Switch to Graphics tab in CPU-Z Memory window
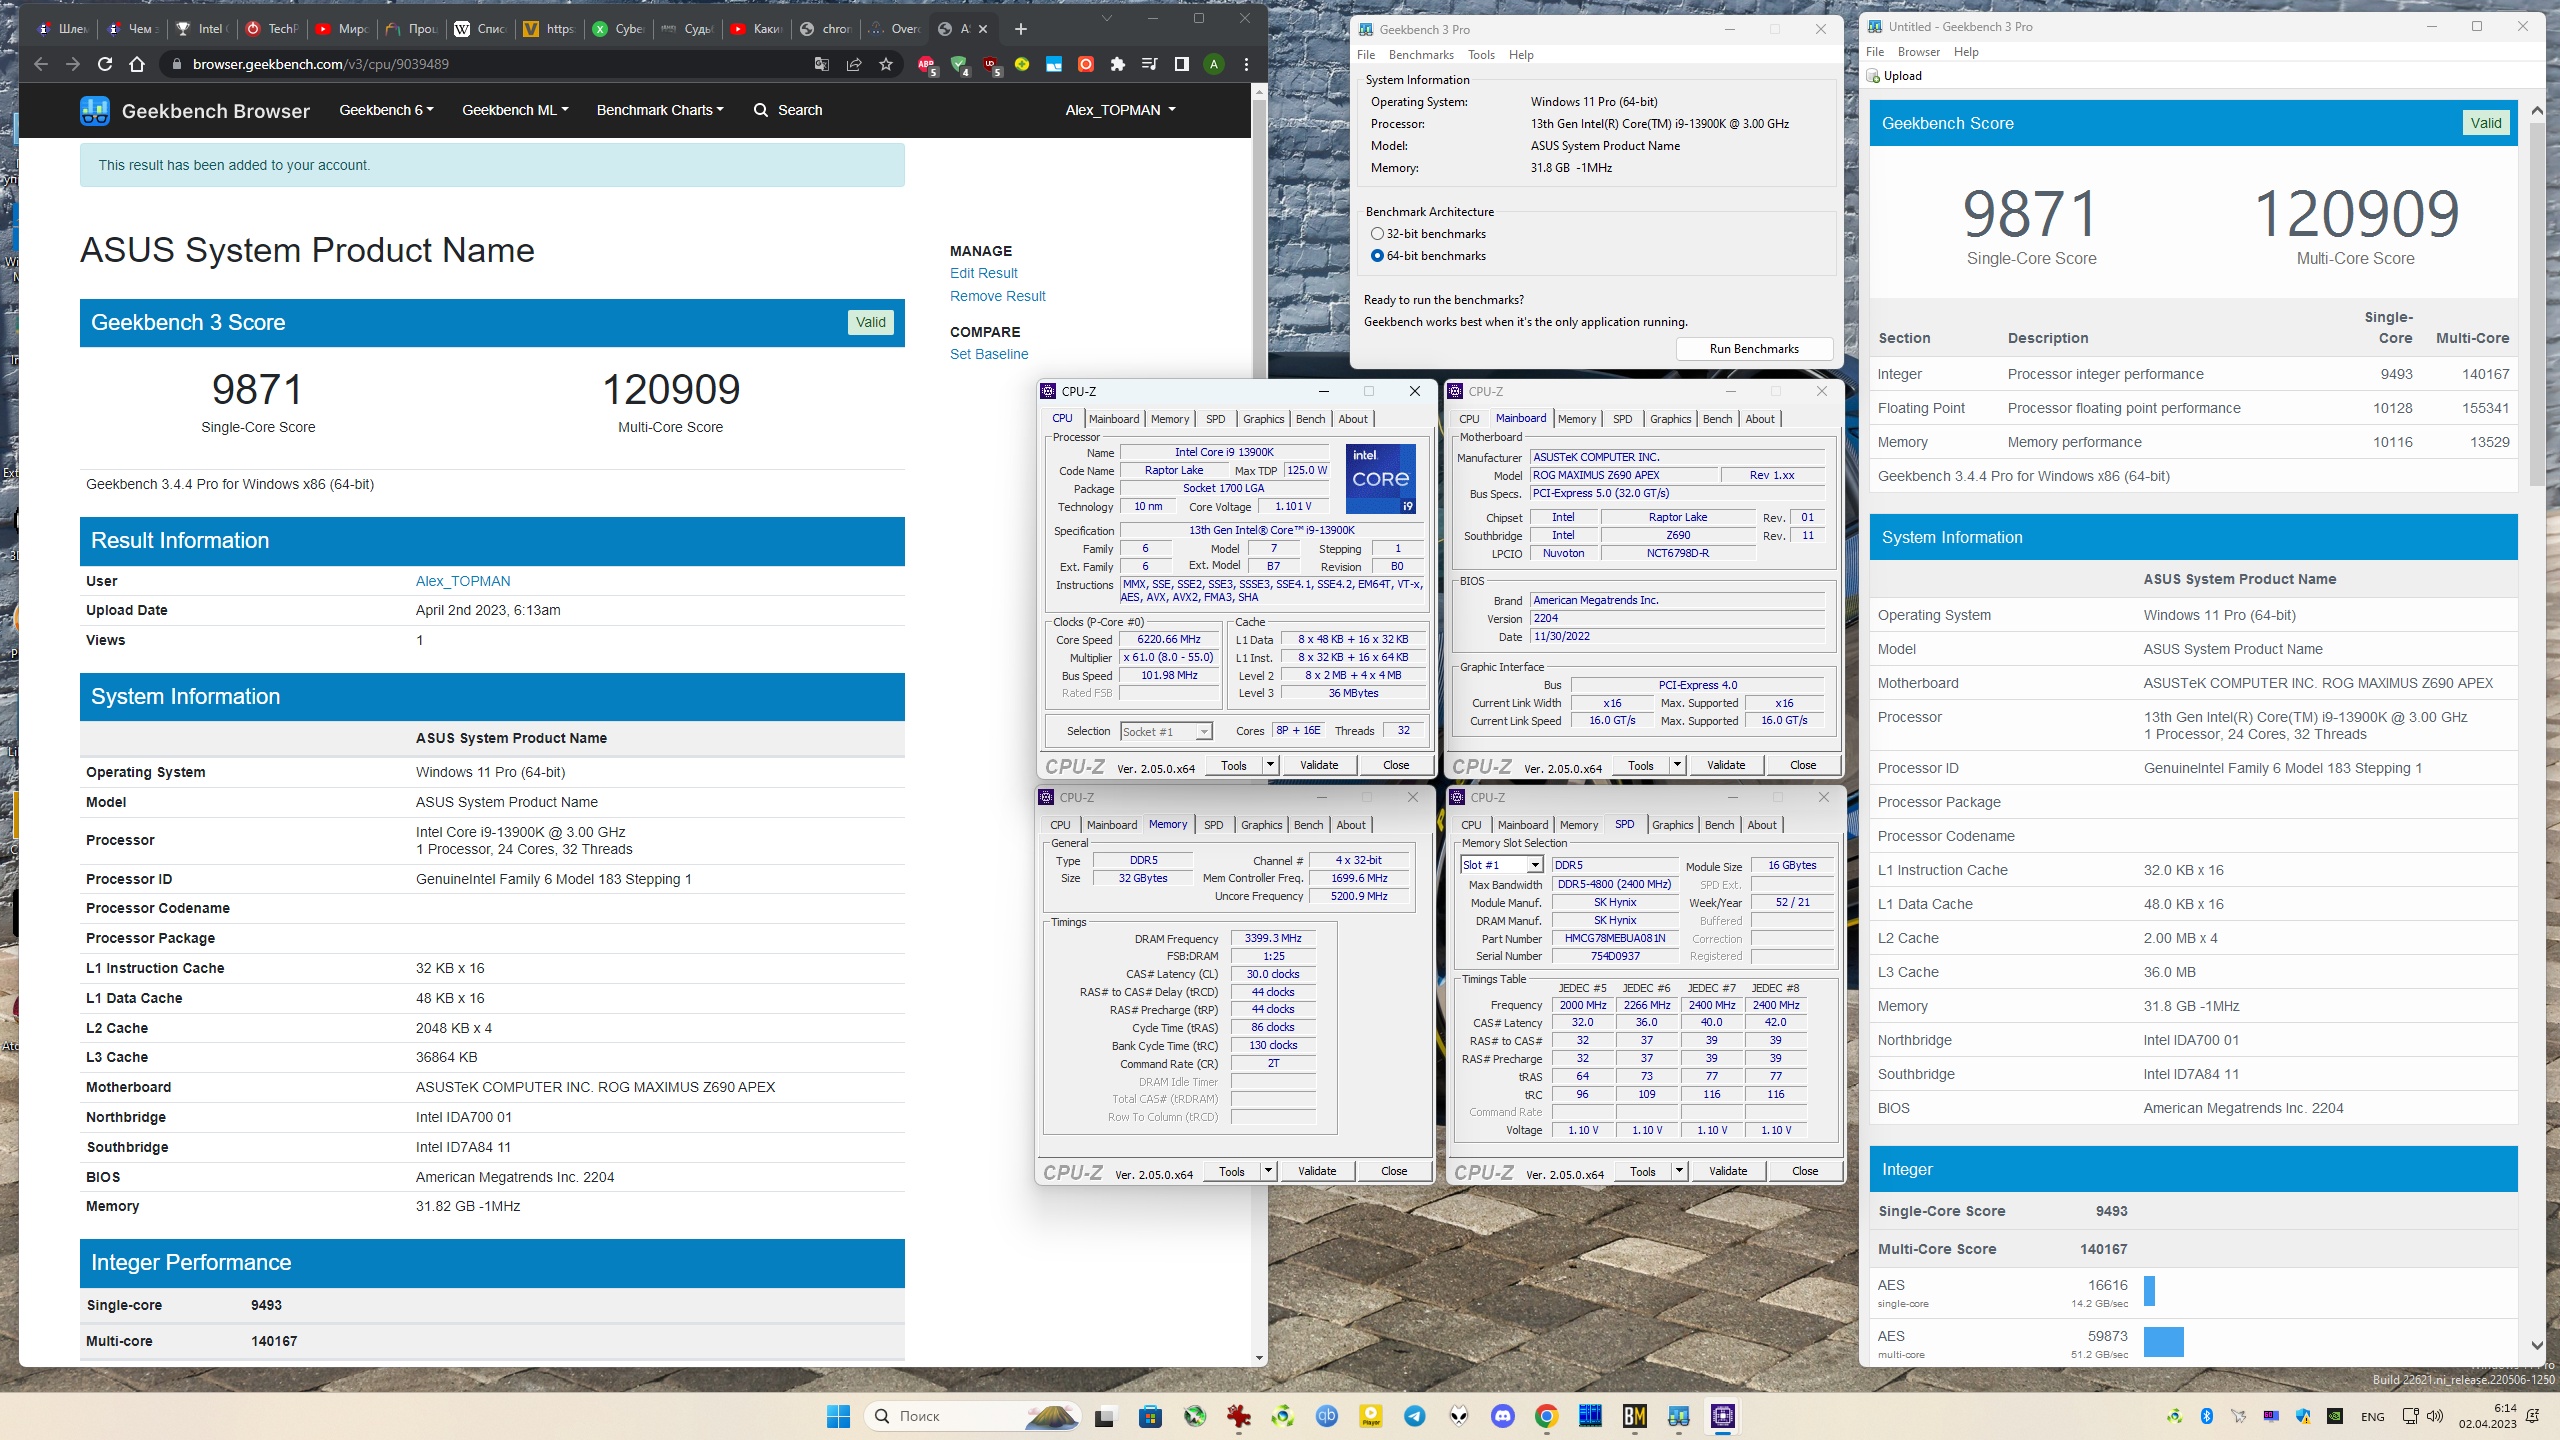The width and height of the screenshot is (2560, 1440). pos(1261,825)
